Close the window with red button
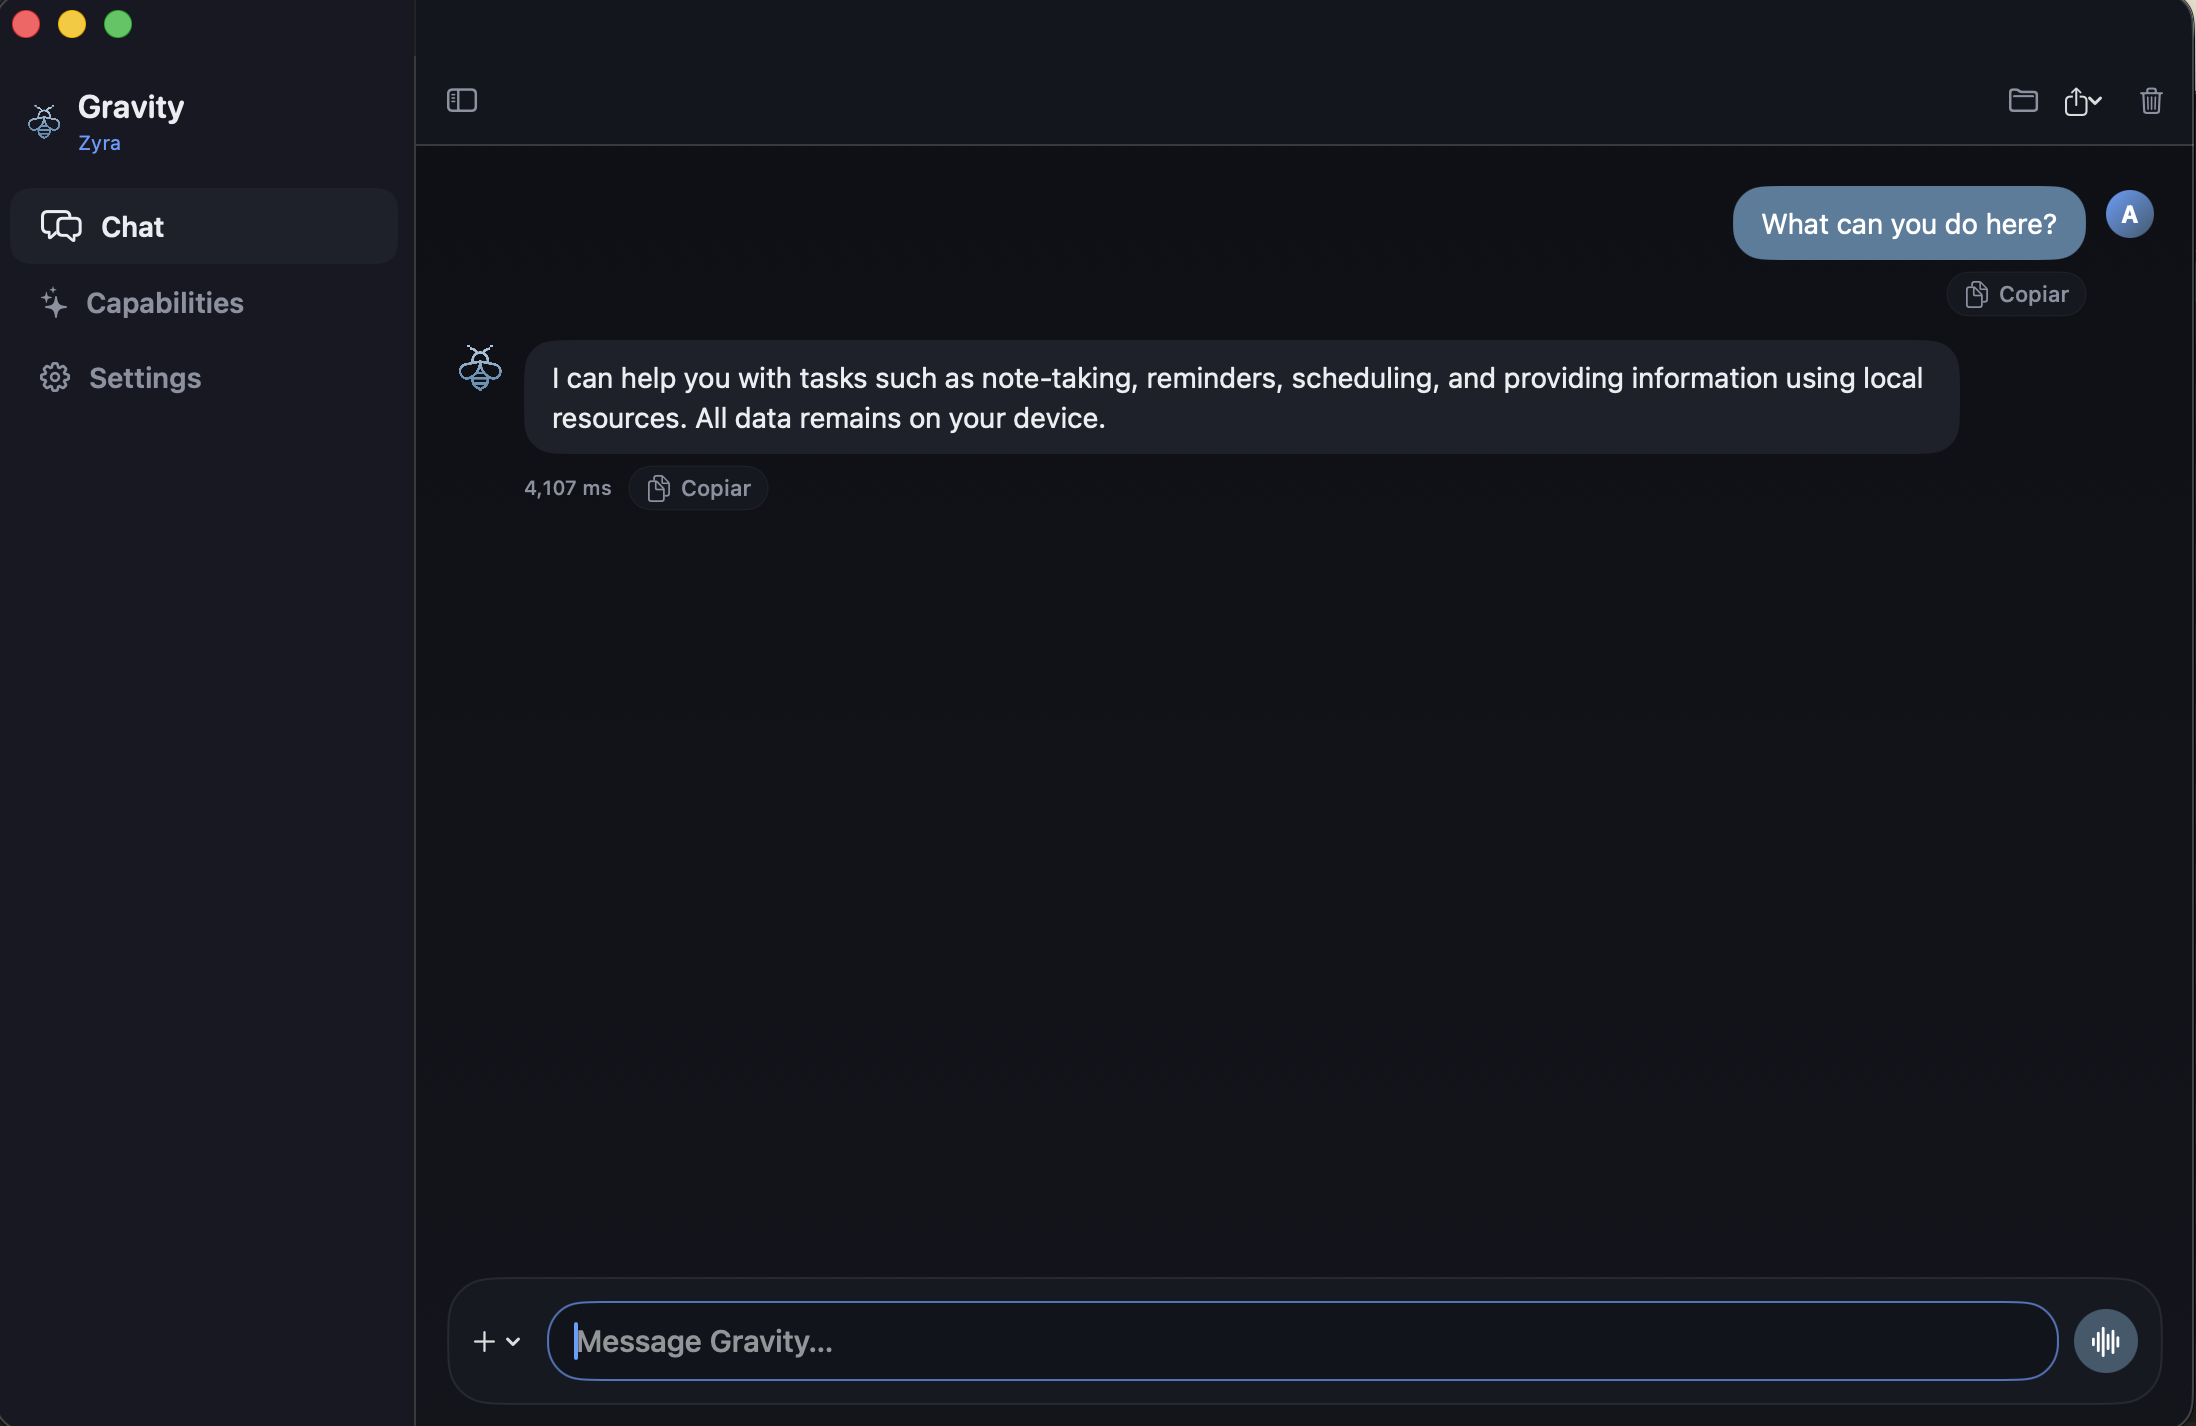Viewport: 2196px width, 1426px height. 26,23
